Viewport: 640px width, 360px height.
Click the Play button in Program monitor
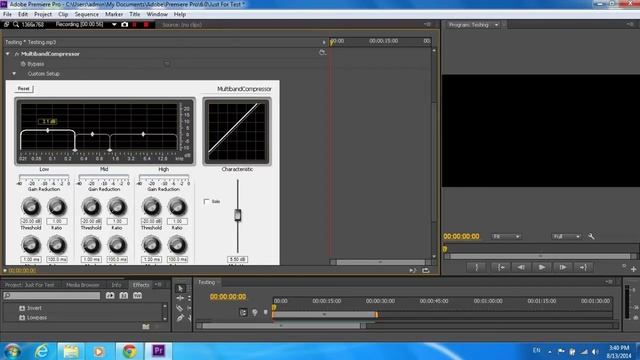pyautogui.click(x=542, y=267)
